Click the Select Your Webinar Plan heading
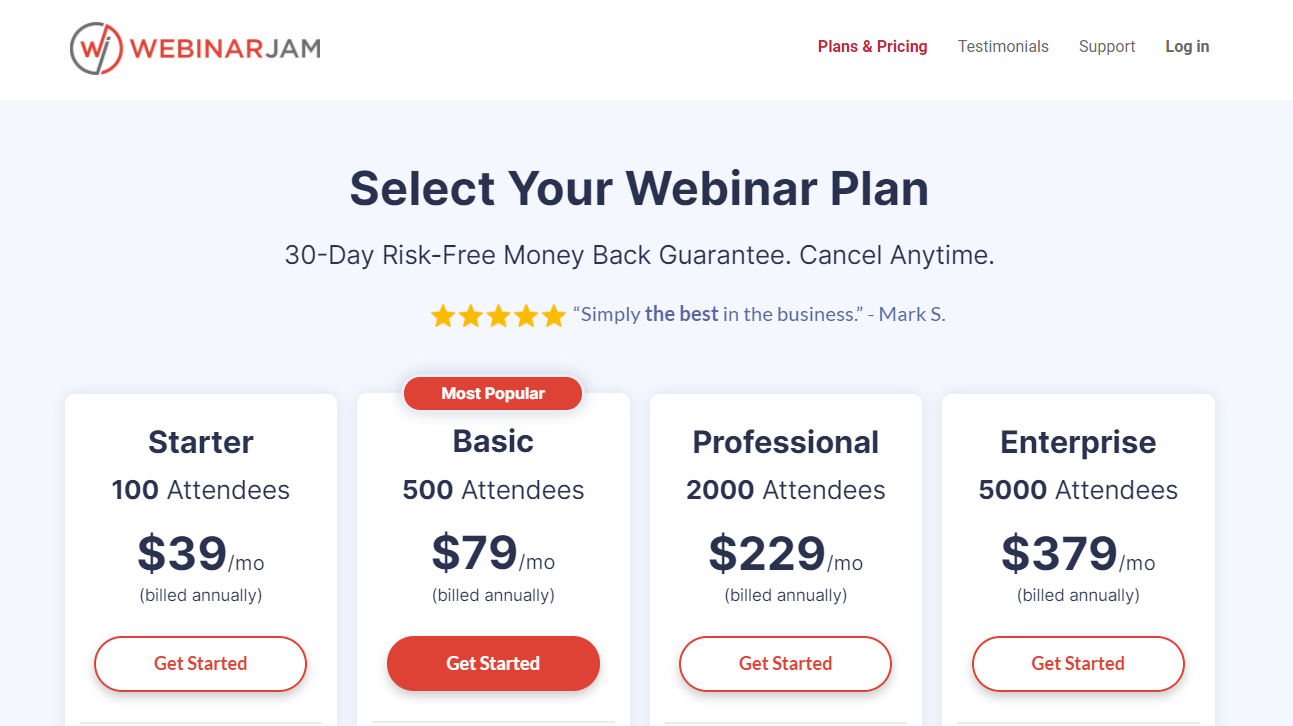Image resolution: width=1293 pixels, height=726 pixels. (639, 188)
